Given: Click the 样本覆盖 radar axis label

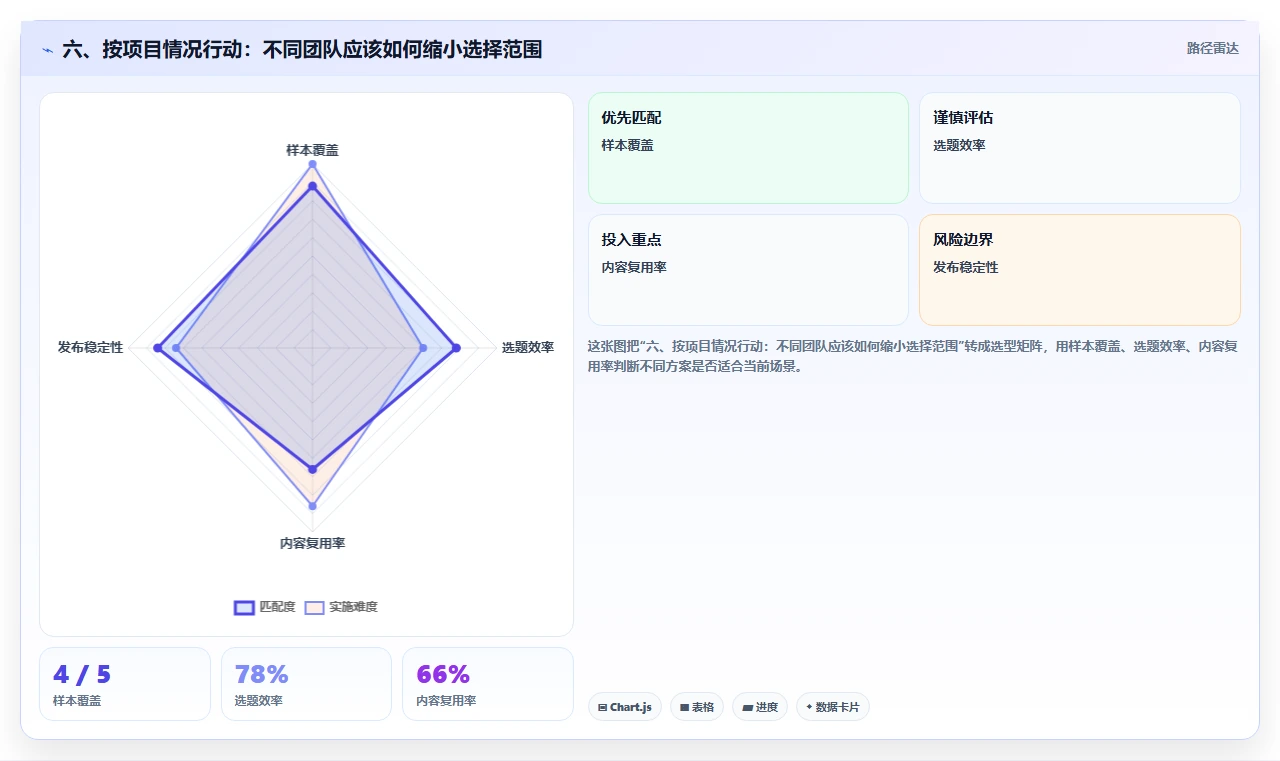Looking at the screenshot, I should point(312,150).
